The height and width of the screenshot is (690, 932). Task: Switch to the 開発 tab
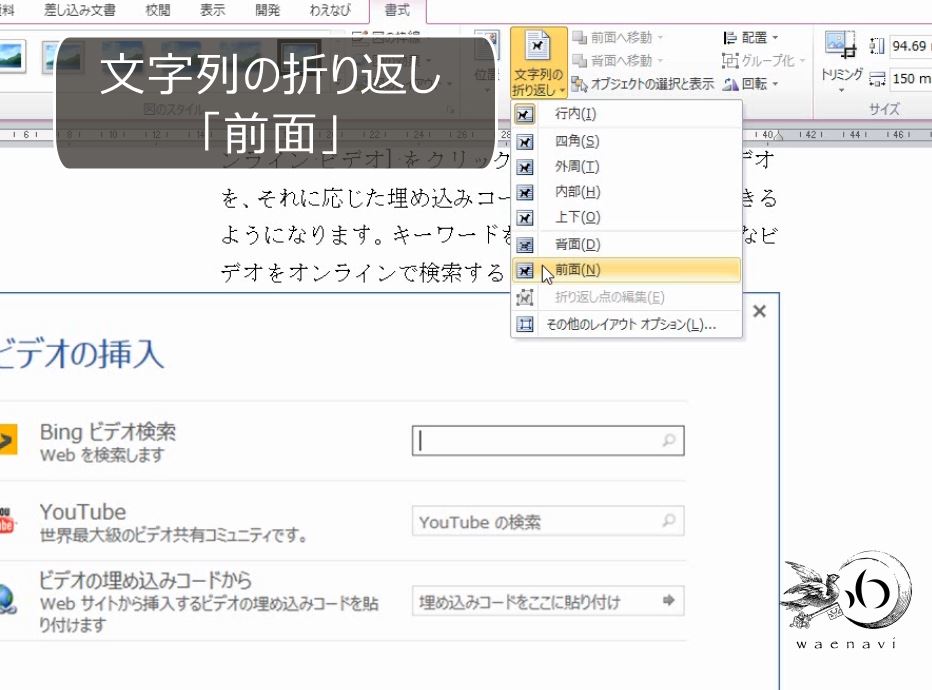click(267, 10)
